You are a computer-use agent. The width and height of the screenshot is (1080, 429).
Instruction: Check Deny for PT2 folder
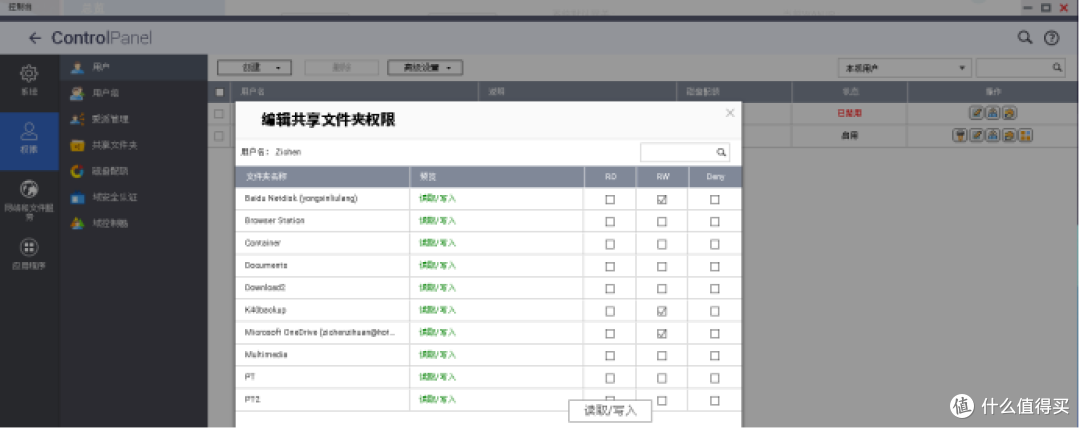[x=715, y=400]
